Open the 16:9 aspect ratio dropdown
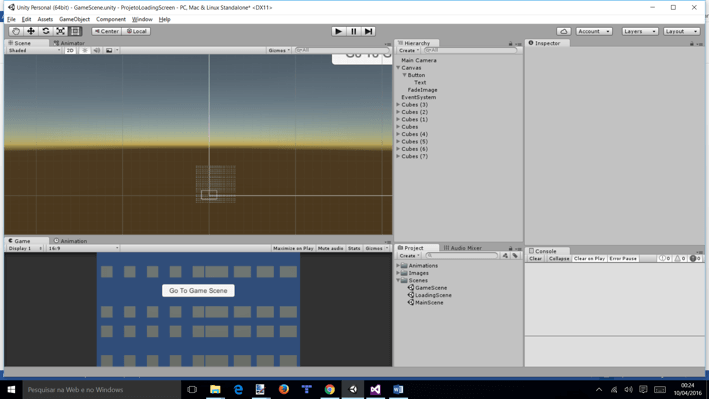 (83, 248)
